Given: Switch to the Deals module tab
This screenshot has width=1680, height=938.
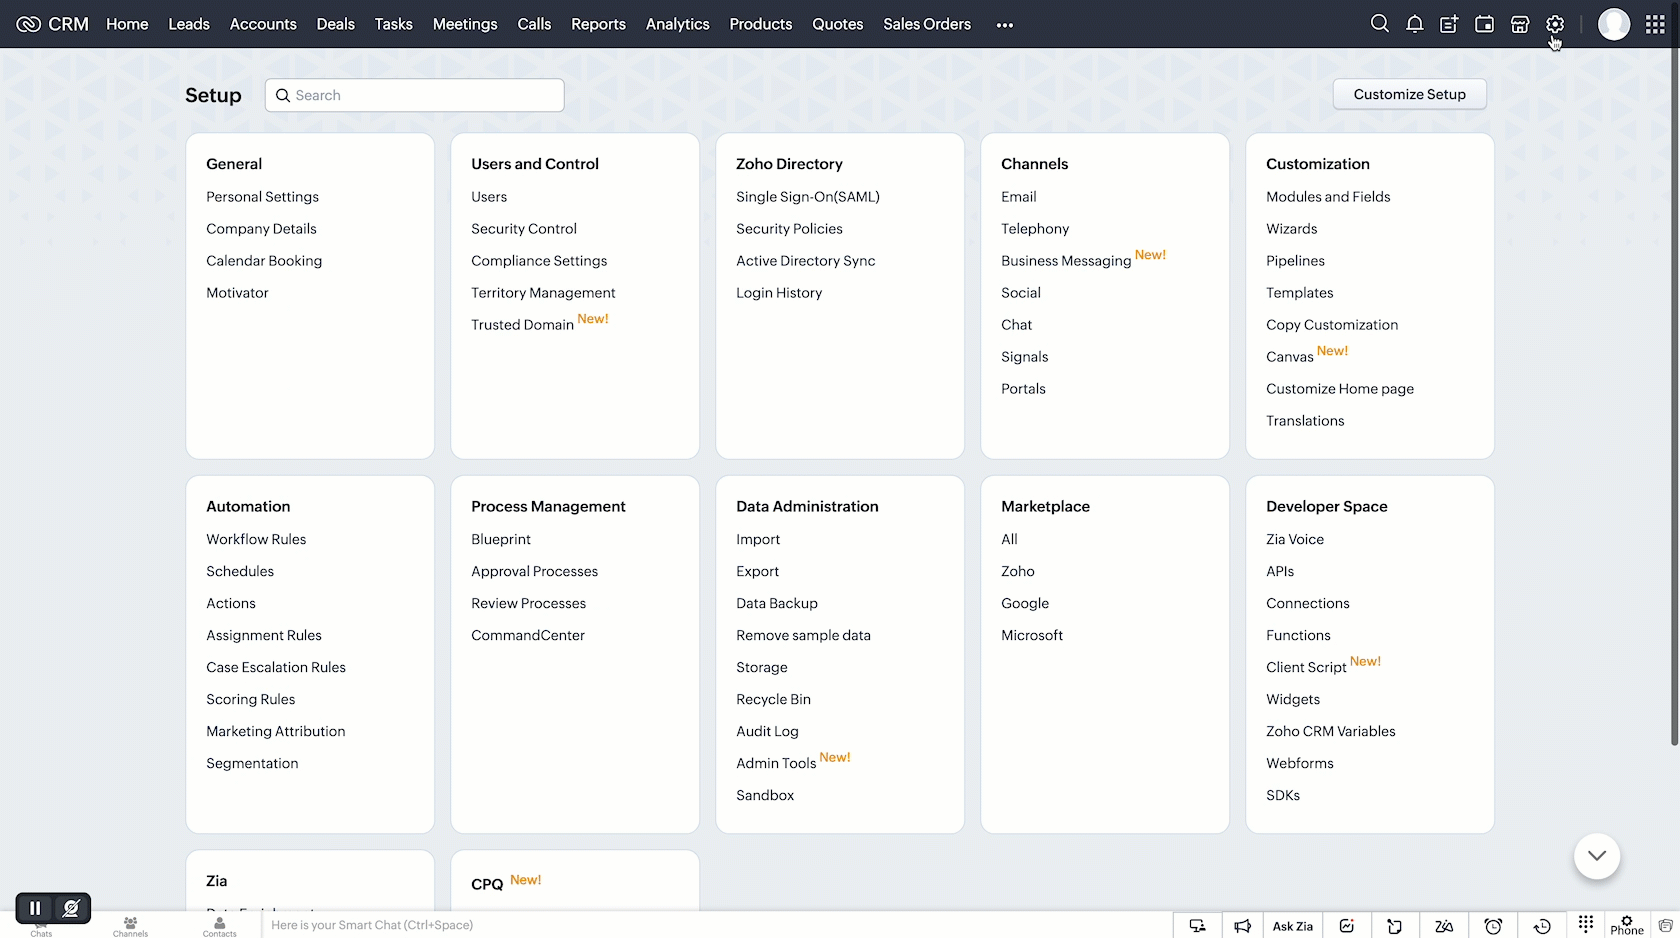Looking at the screenshot, I should 335,24.
